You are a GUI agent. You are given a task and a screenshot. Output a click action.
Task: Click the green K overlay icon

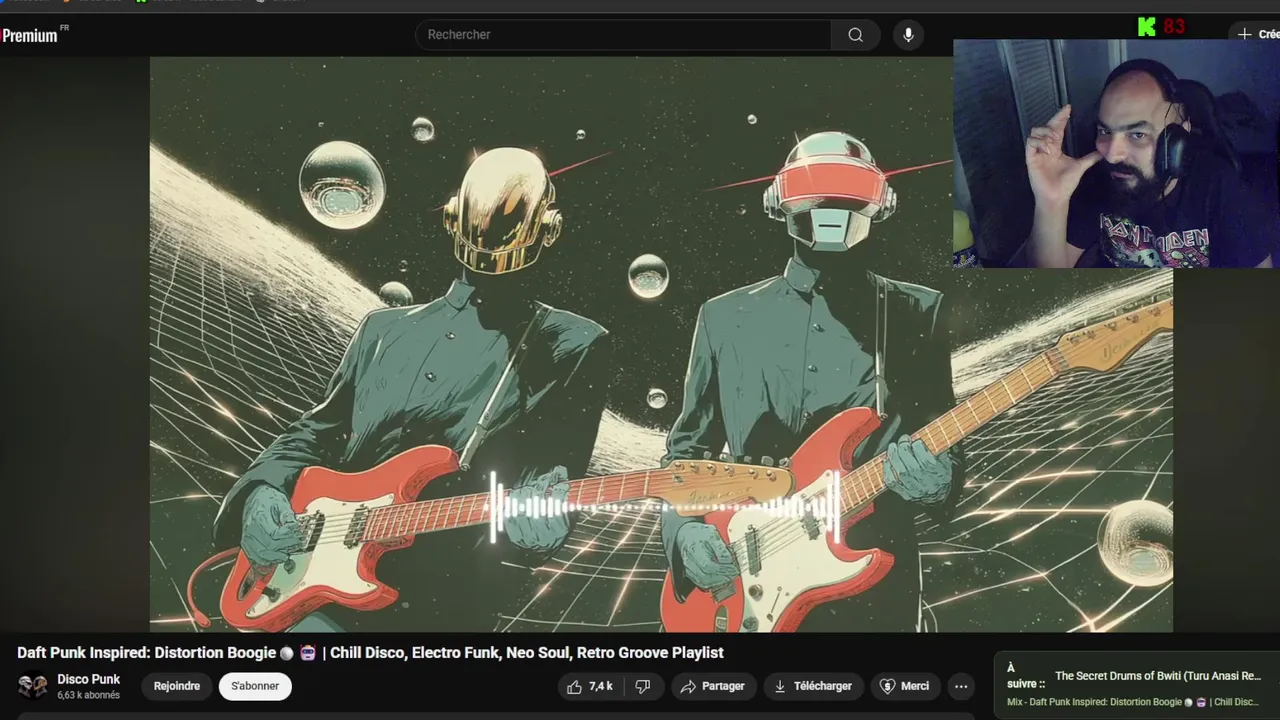click(1147, 27)
